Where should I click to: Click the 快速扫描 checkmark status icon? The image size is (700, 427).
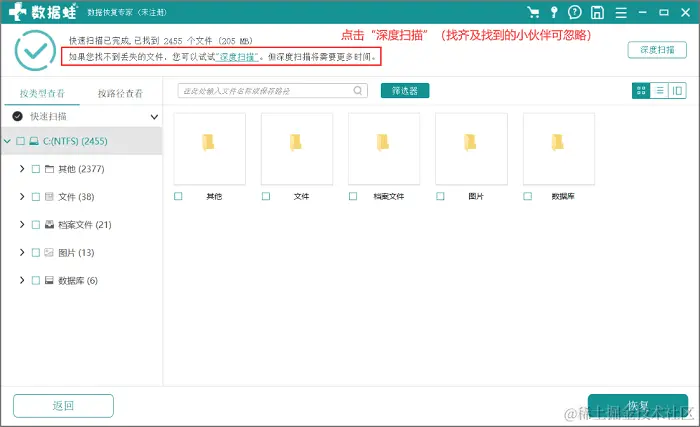pos(17,117)
